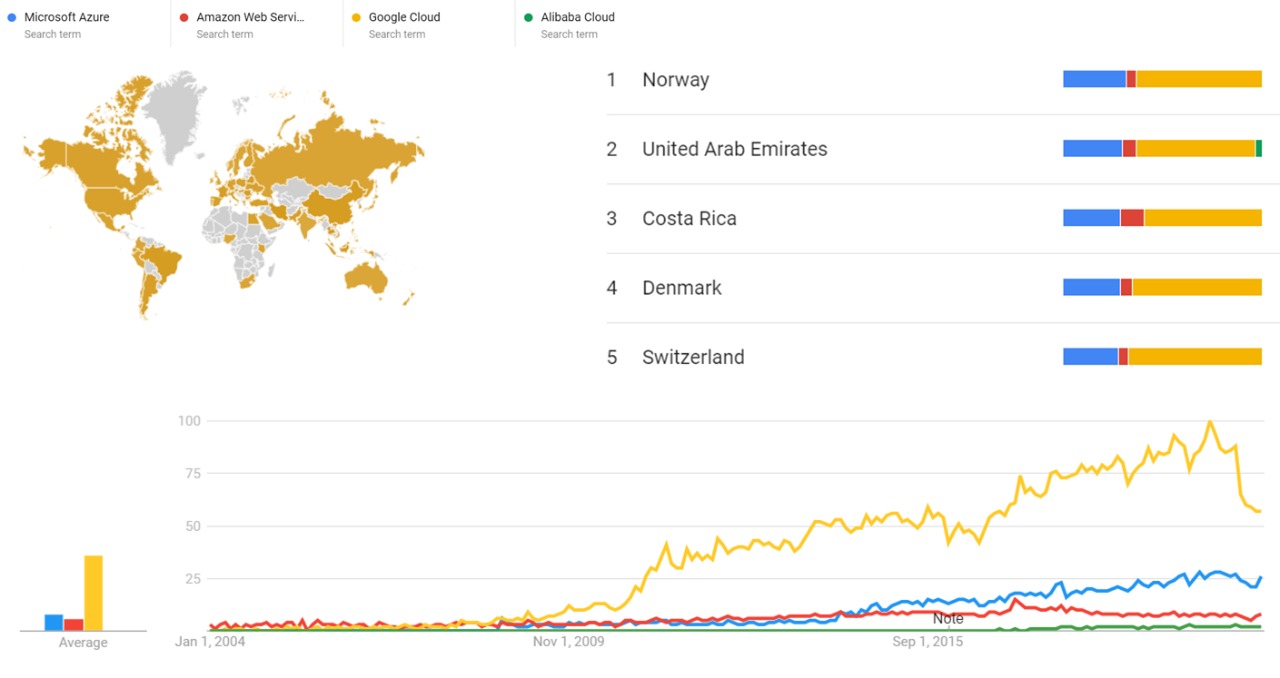Image resolution: width=1280 pixels, height=678 pixels.
Task: Click Norway's yellow Google Cloud bar segment
Action: [1199, 79]
